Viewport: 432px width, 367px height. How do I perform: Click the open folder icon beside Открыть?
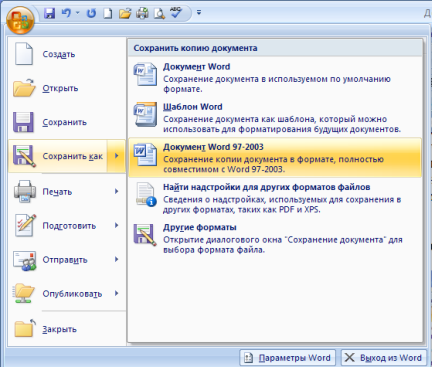pyautogui.click(x=24, y=88)
